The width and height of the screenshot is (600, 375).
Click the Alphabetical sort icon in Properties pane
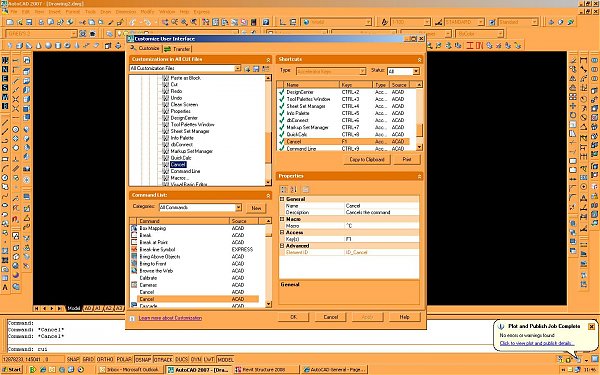point(293,189)
